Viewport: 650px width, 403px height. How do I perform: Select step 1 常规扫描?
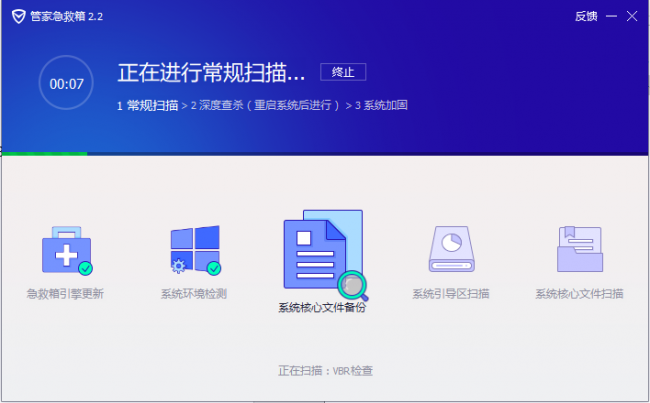pyautogui.click(x=147, y=106)
